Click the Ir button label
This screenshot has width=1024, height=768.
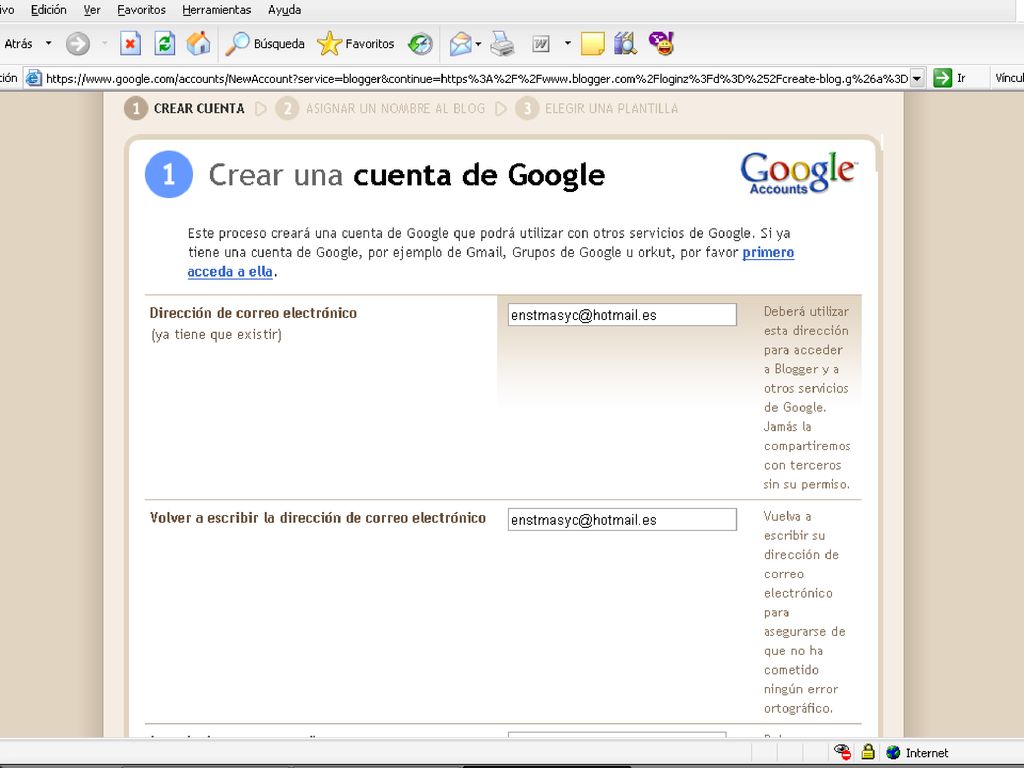tap(961, 78)
